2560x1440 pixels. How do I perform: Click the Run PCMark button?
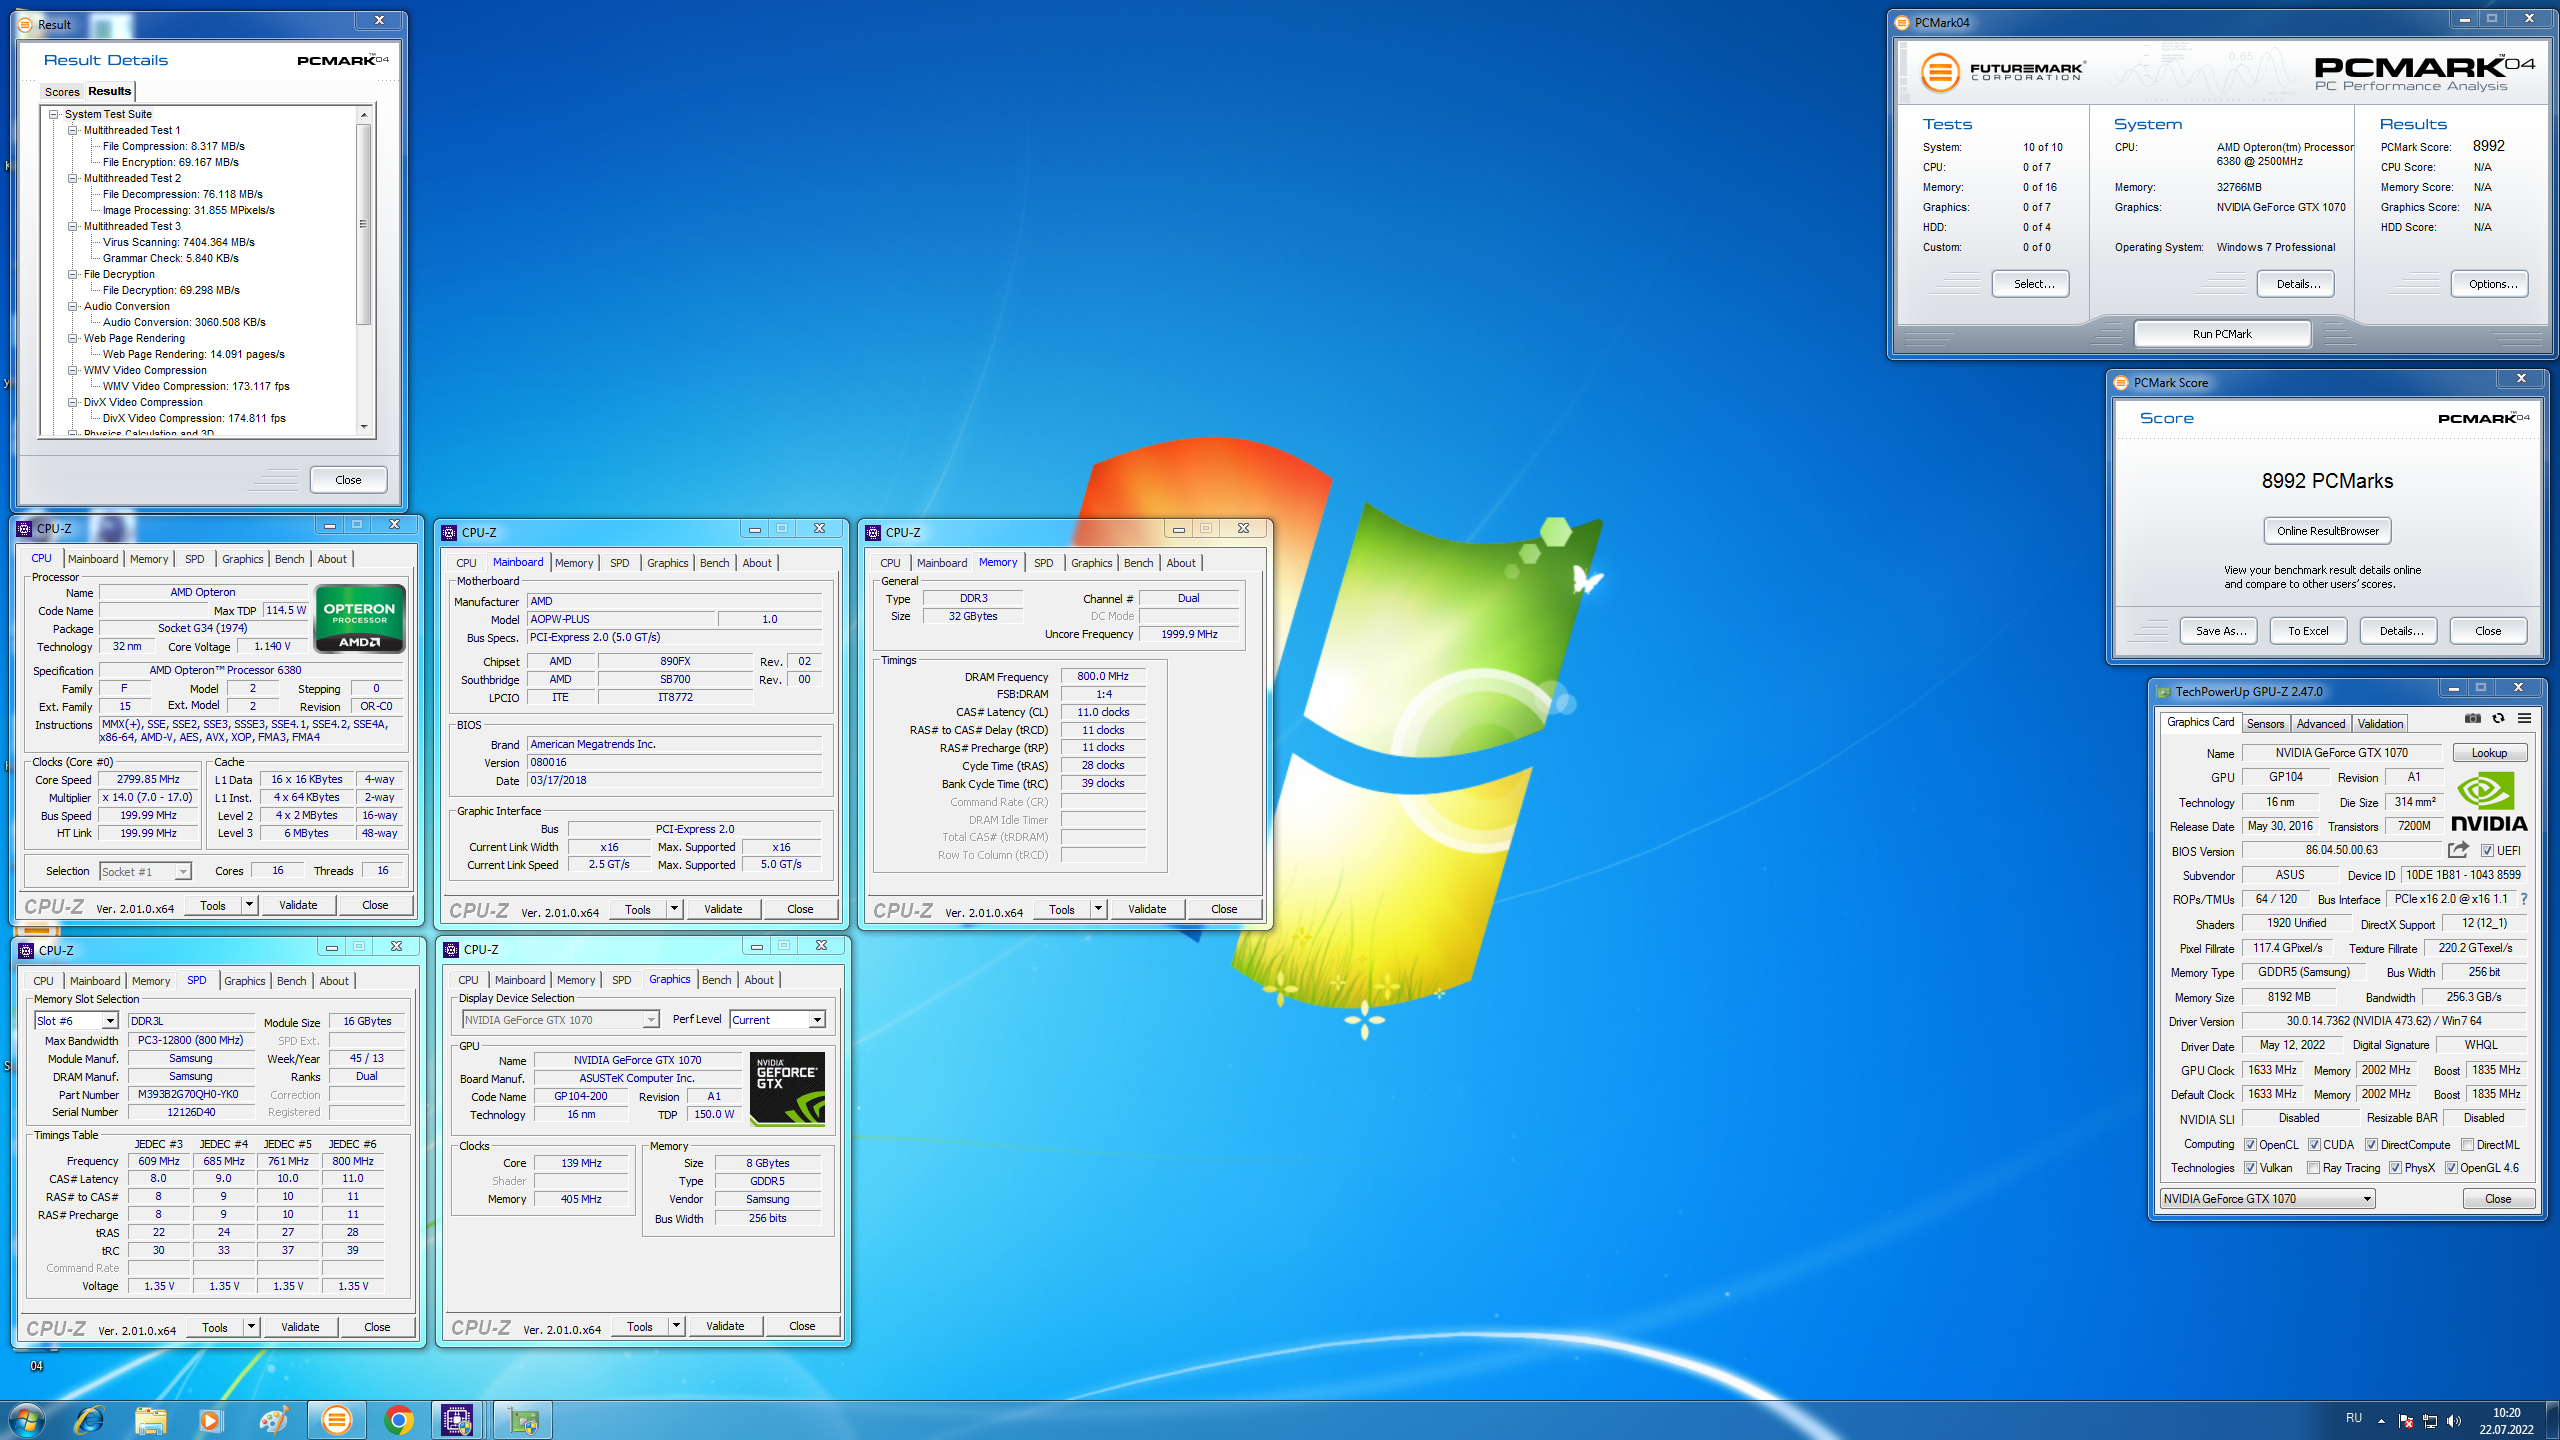2222,334
